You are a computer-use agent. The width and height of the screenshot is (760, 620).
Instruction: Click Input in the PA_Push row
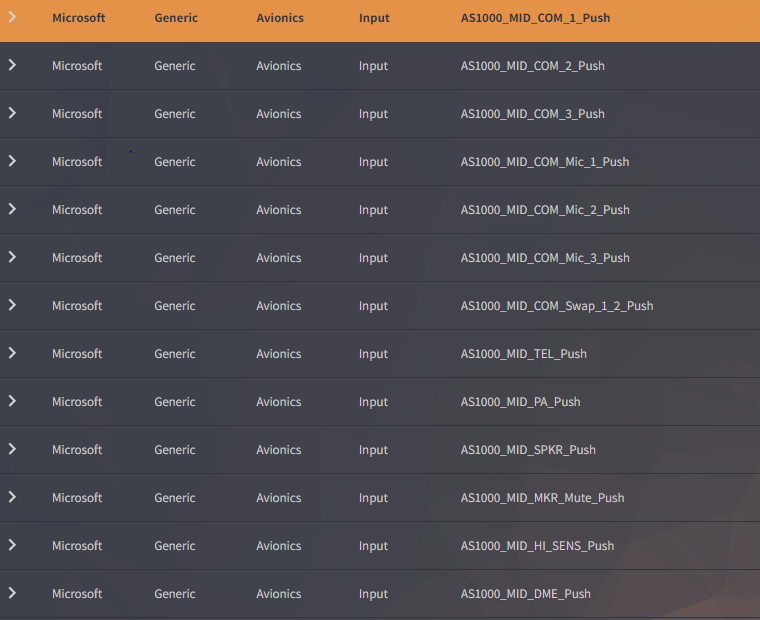click(373, 402)
